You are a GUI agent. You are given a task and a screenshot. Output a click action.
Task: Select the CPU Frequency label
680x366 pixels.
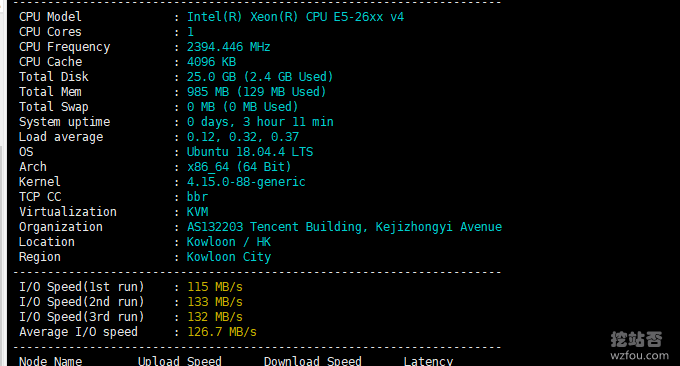(64, 47)
